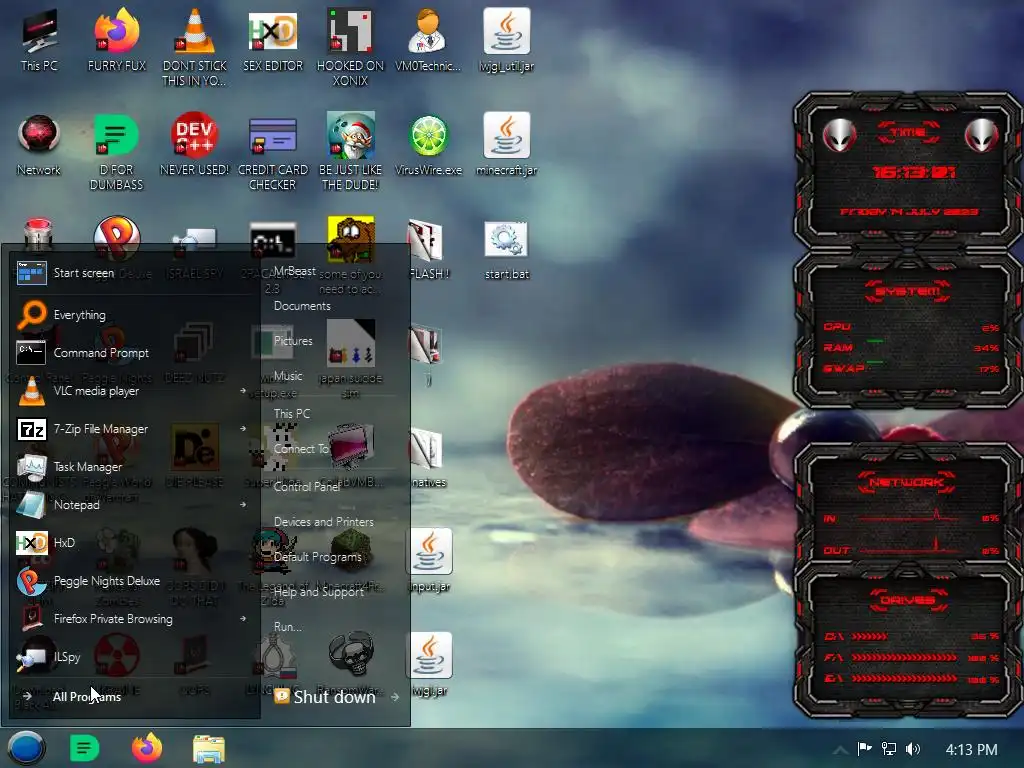Expand 7-Zip File Manager jump list arrow
The width and height of the screenshot is (1024, 768).
(242, 428)
